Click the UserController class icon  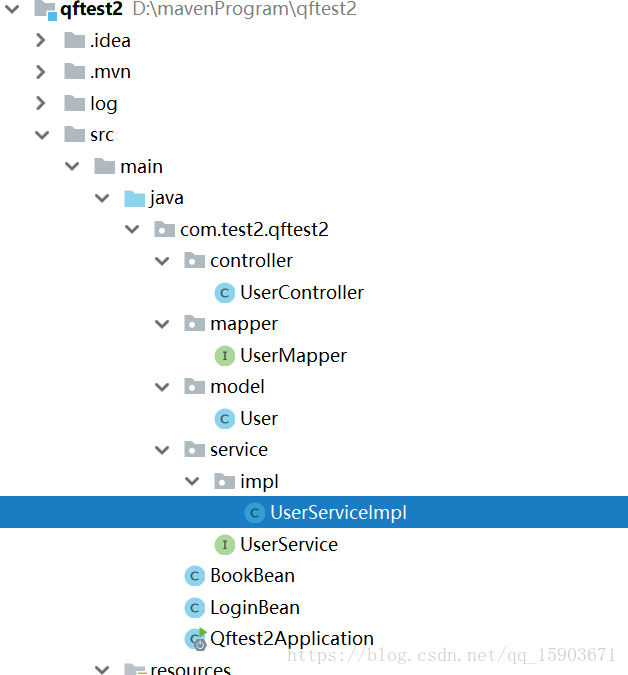coord(225,293)
